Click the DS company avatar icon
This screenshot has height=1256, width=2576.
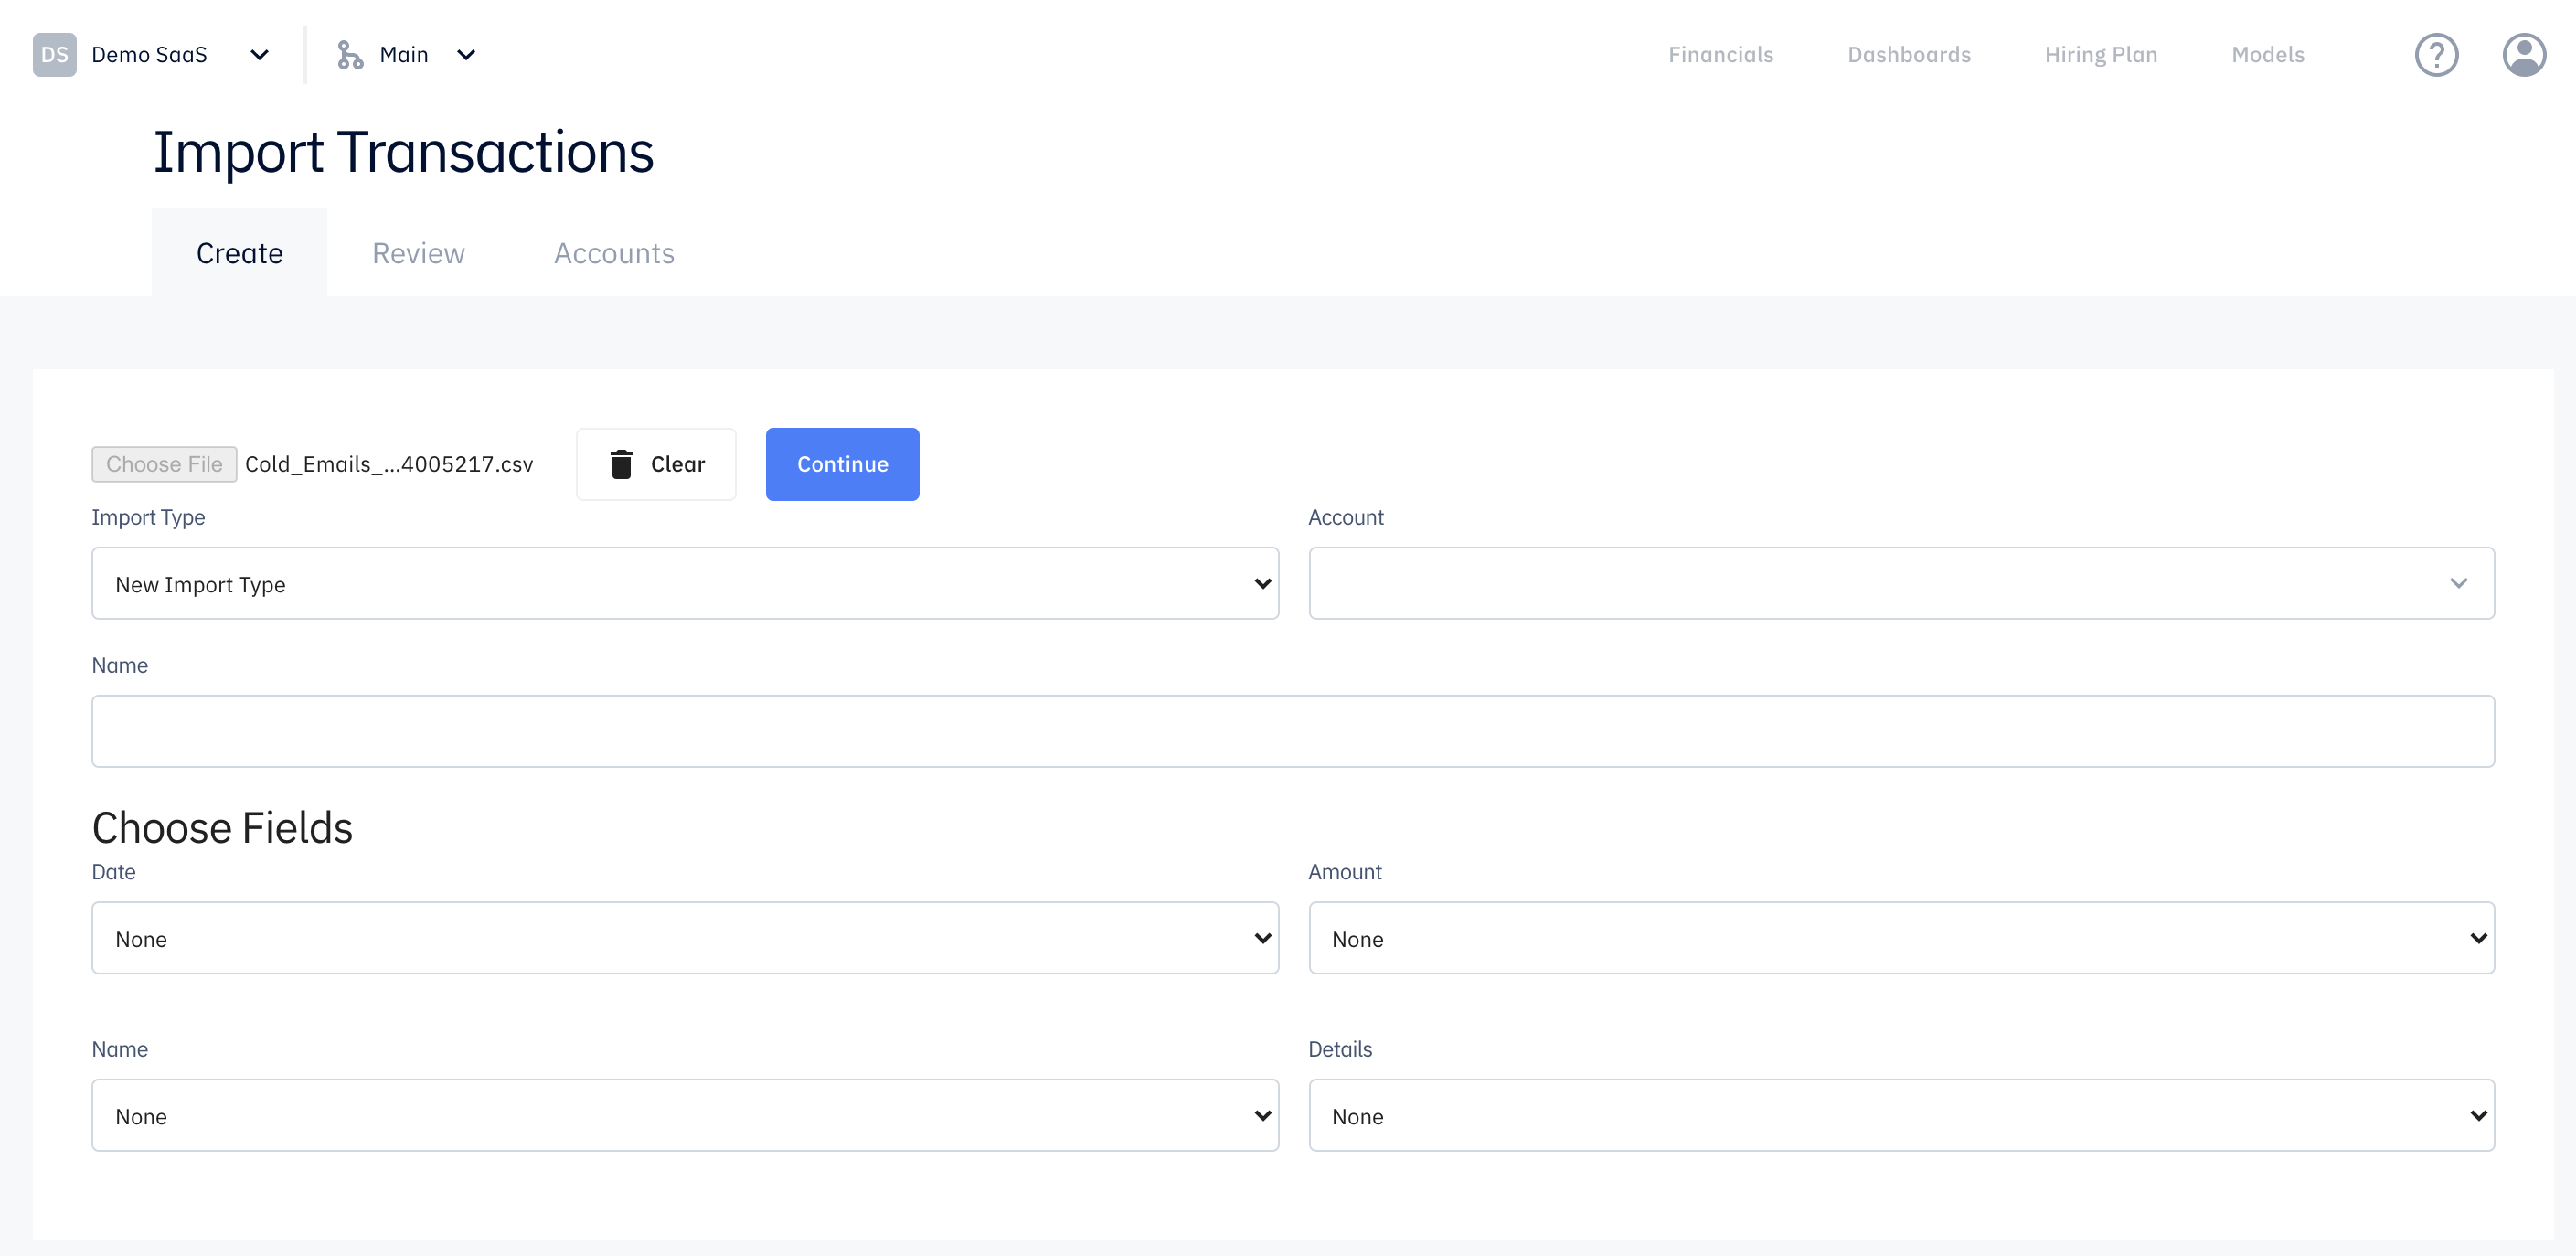click(54, 54)
